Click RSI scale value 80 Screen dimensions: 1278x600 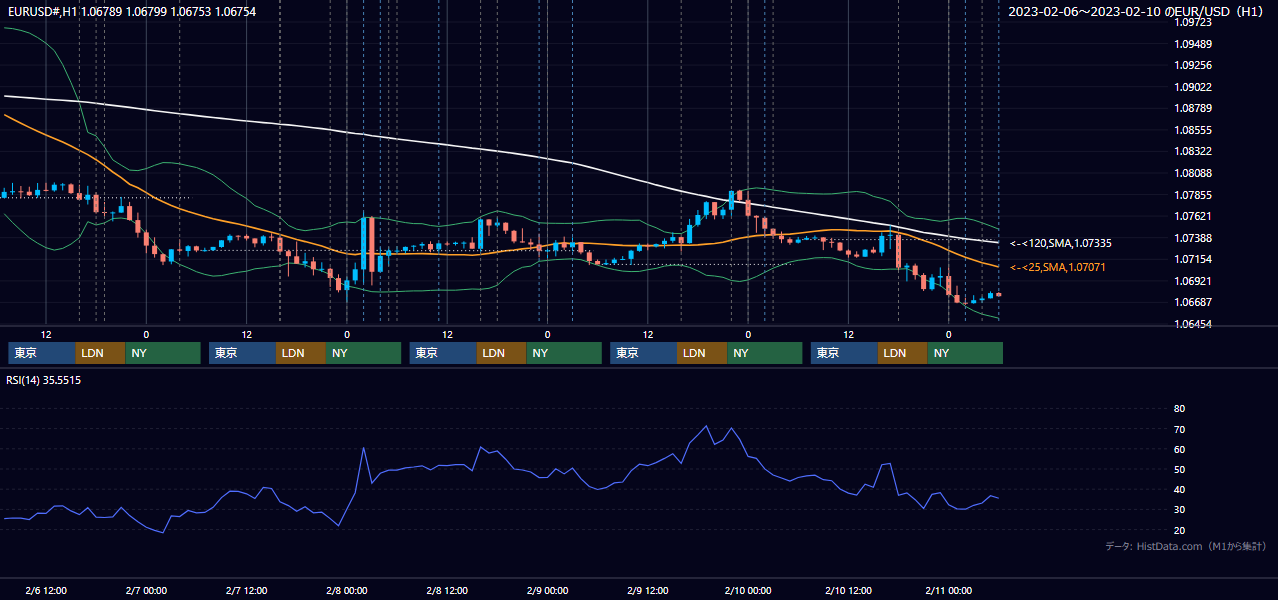click(1179, 409)
